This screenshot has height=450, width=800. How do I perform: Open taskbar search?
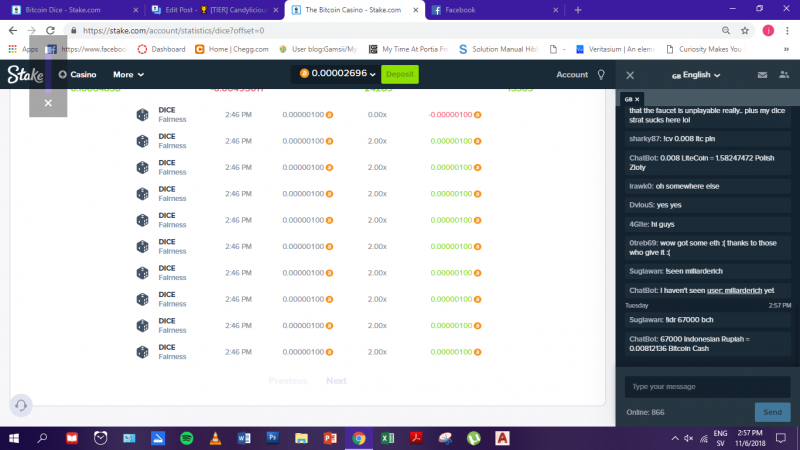[x=42, y=438]
